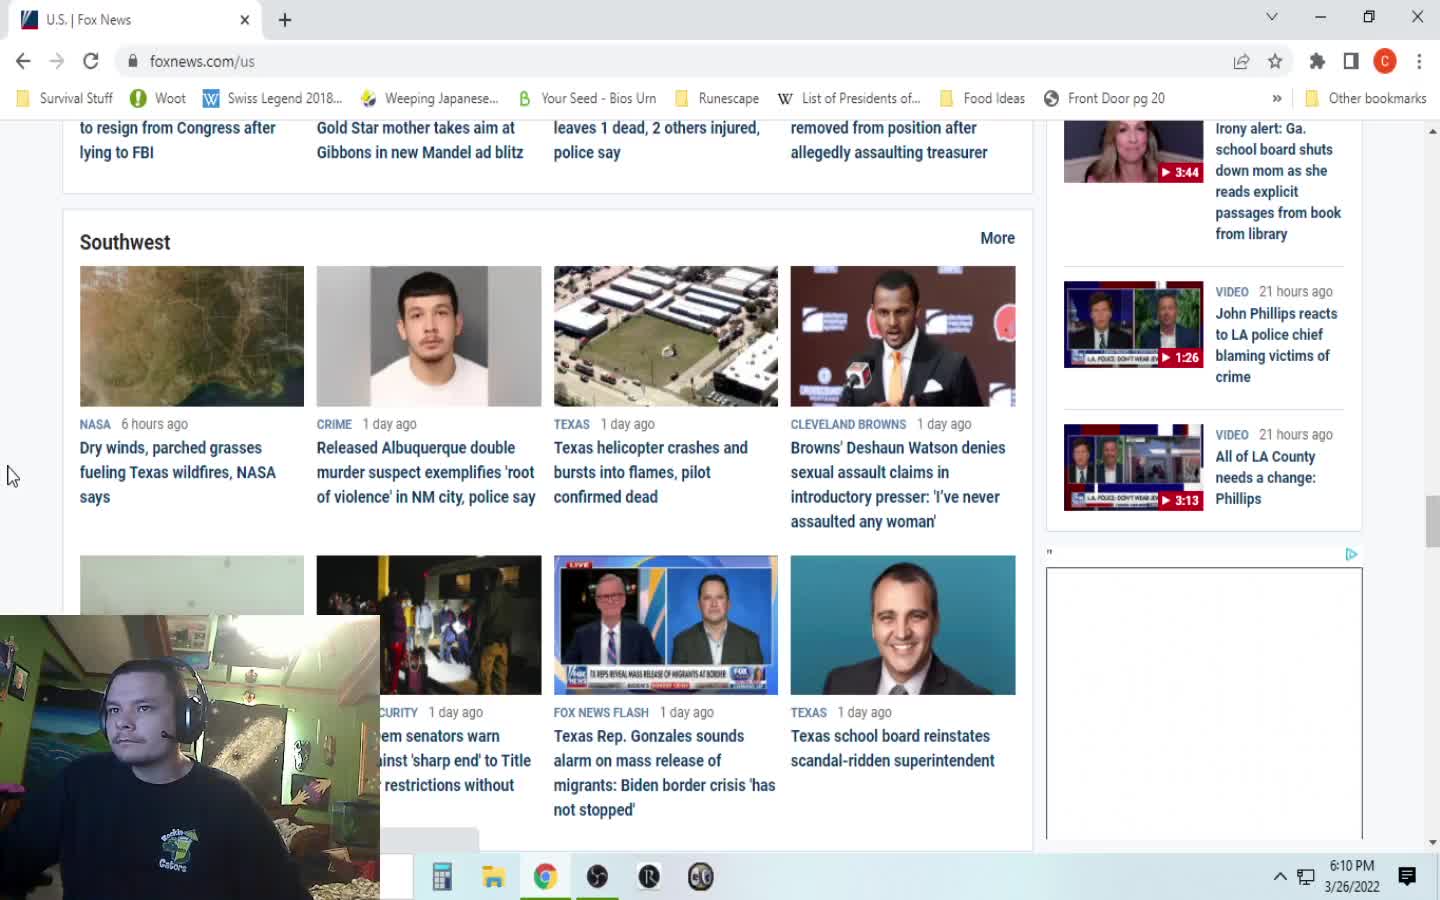Select the NASA category label
1440x900 pixels.
click(95, 424)
